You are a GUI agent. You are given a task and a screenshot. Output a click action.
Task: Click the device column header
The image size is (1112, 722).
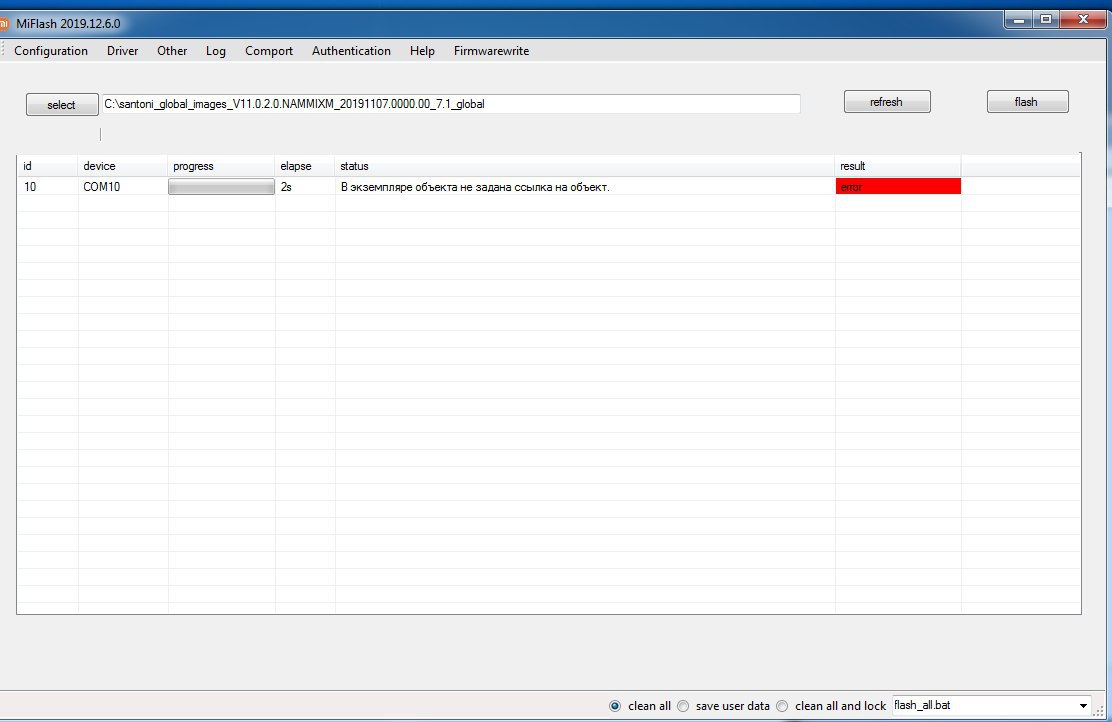coord(123,166)
